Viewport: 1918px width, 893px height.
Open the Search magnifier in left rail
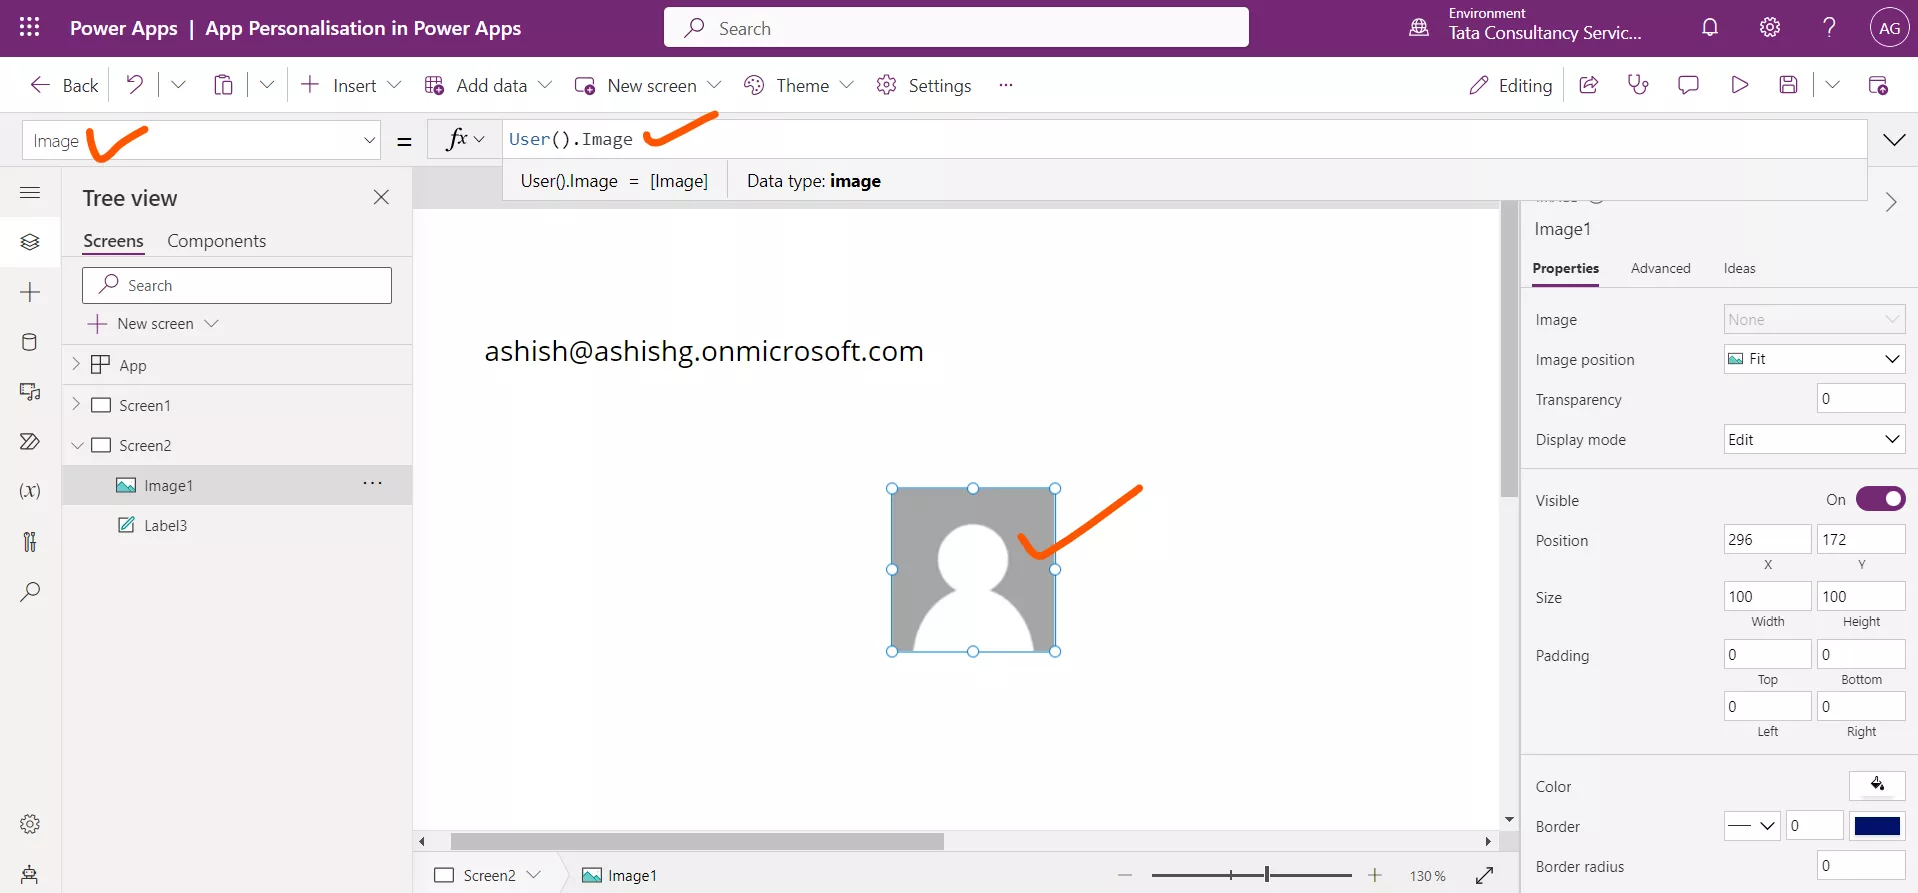click(x=30, y=591)
